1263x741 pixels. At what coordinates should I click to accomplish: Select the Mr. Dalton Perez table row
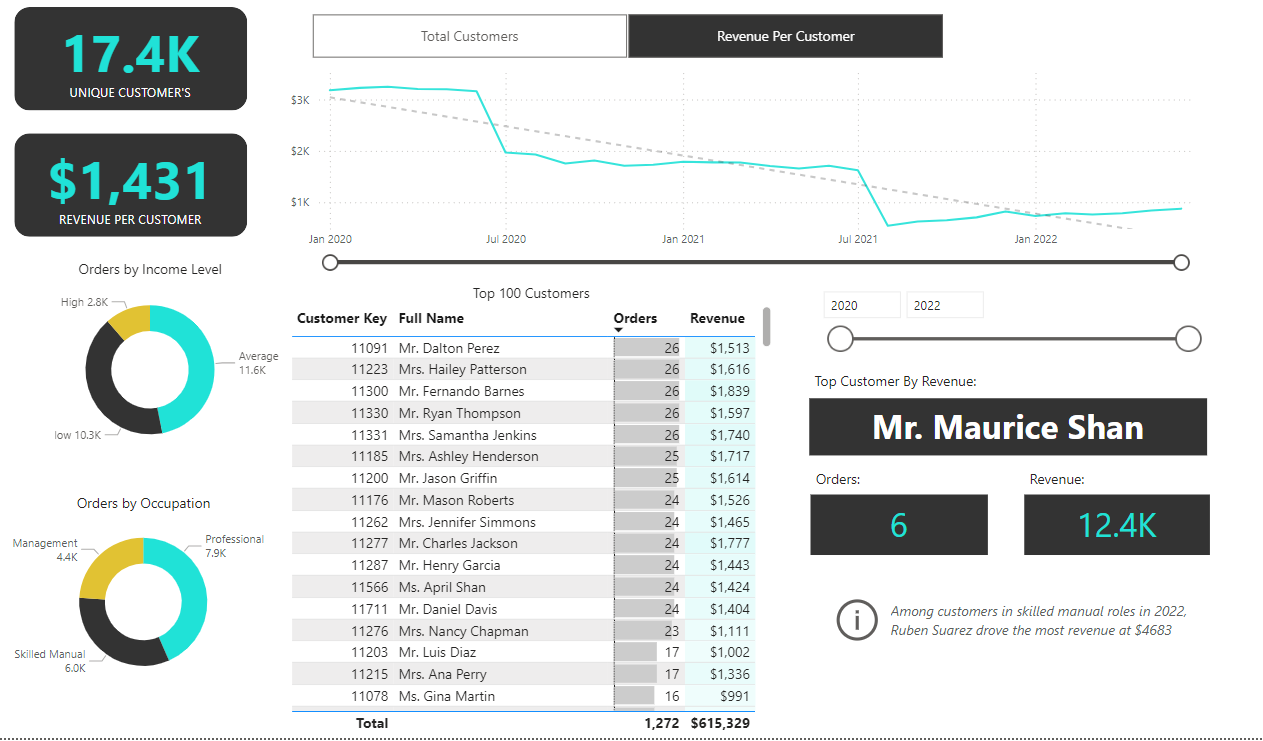[x=448, y=348]
